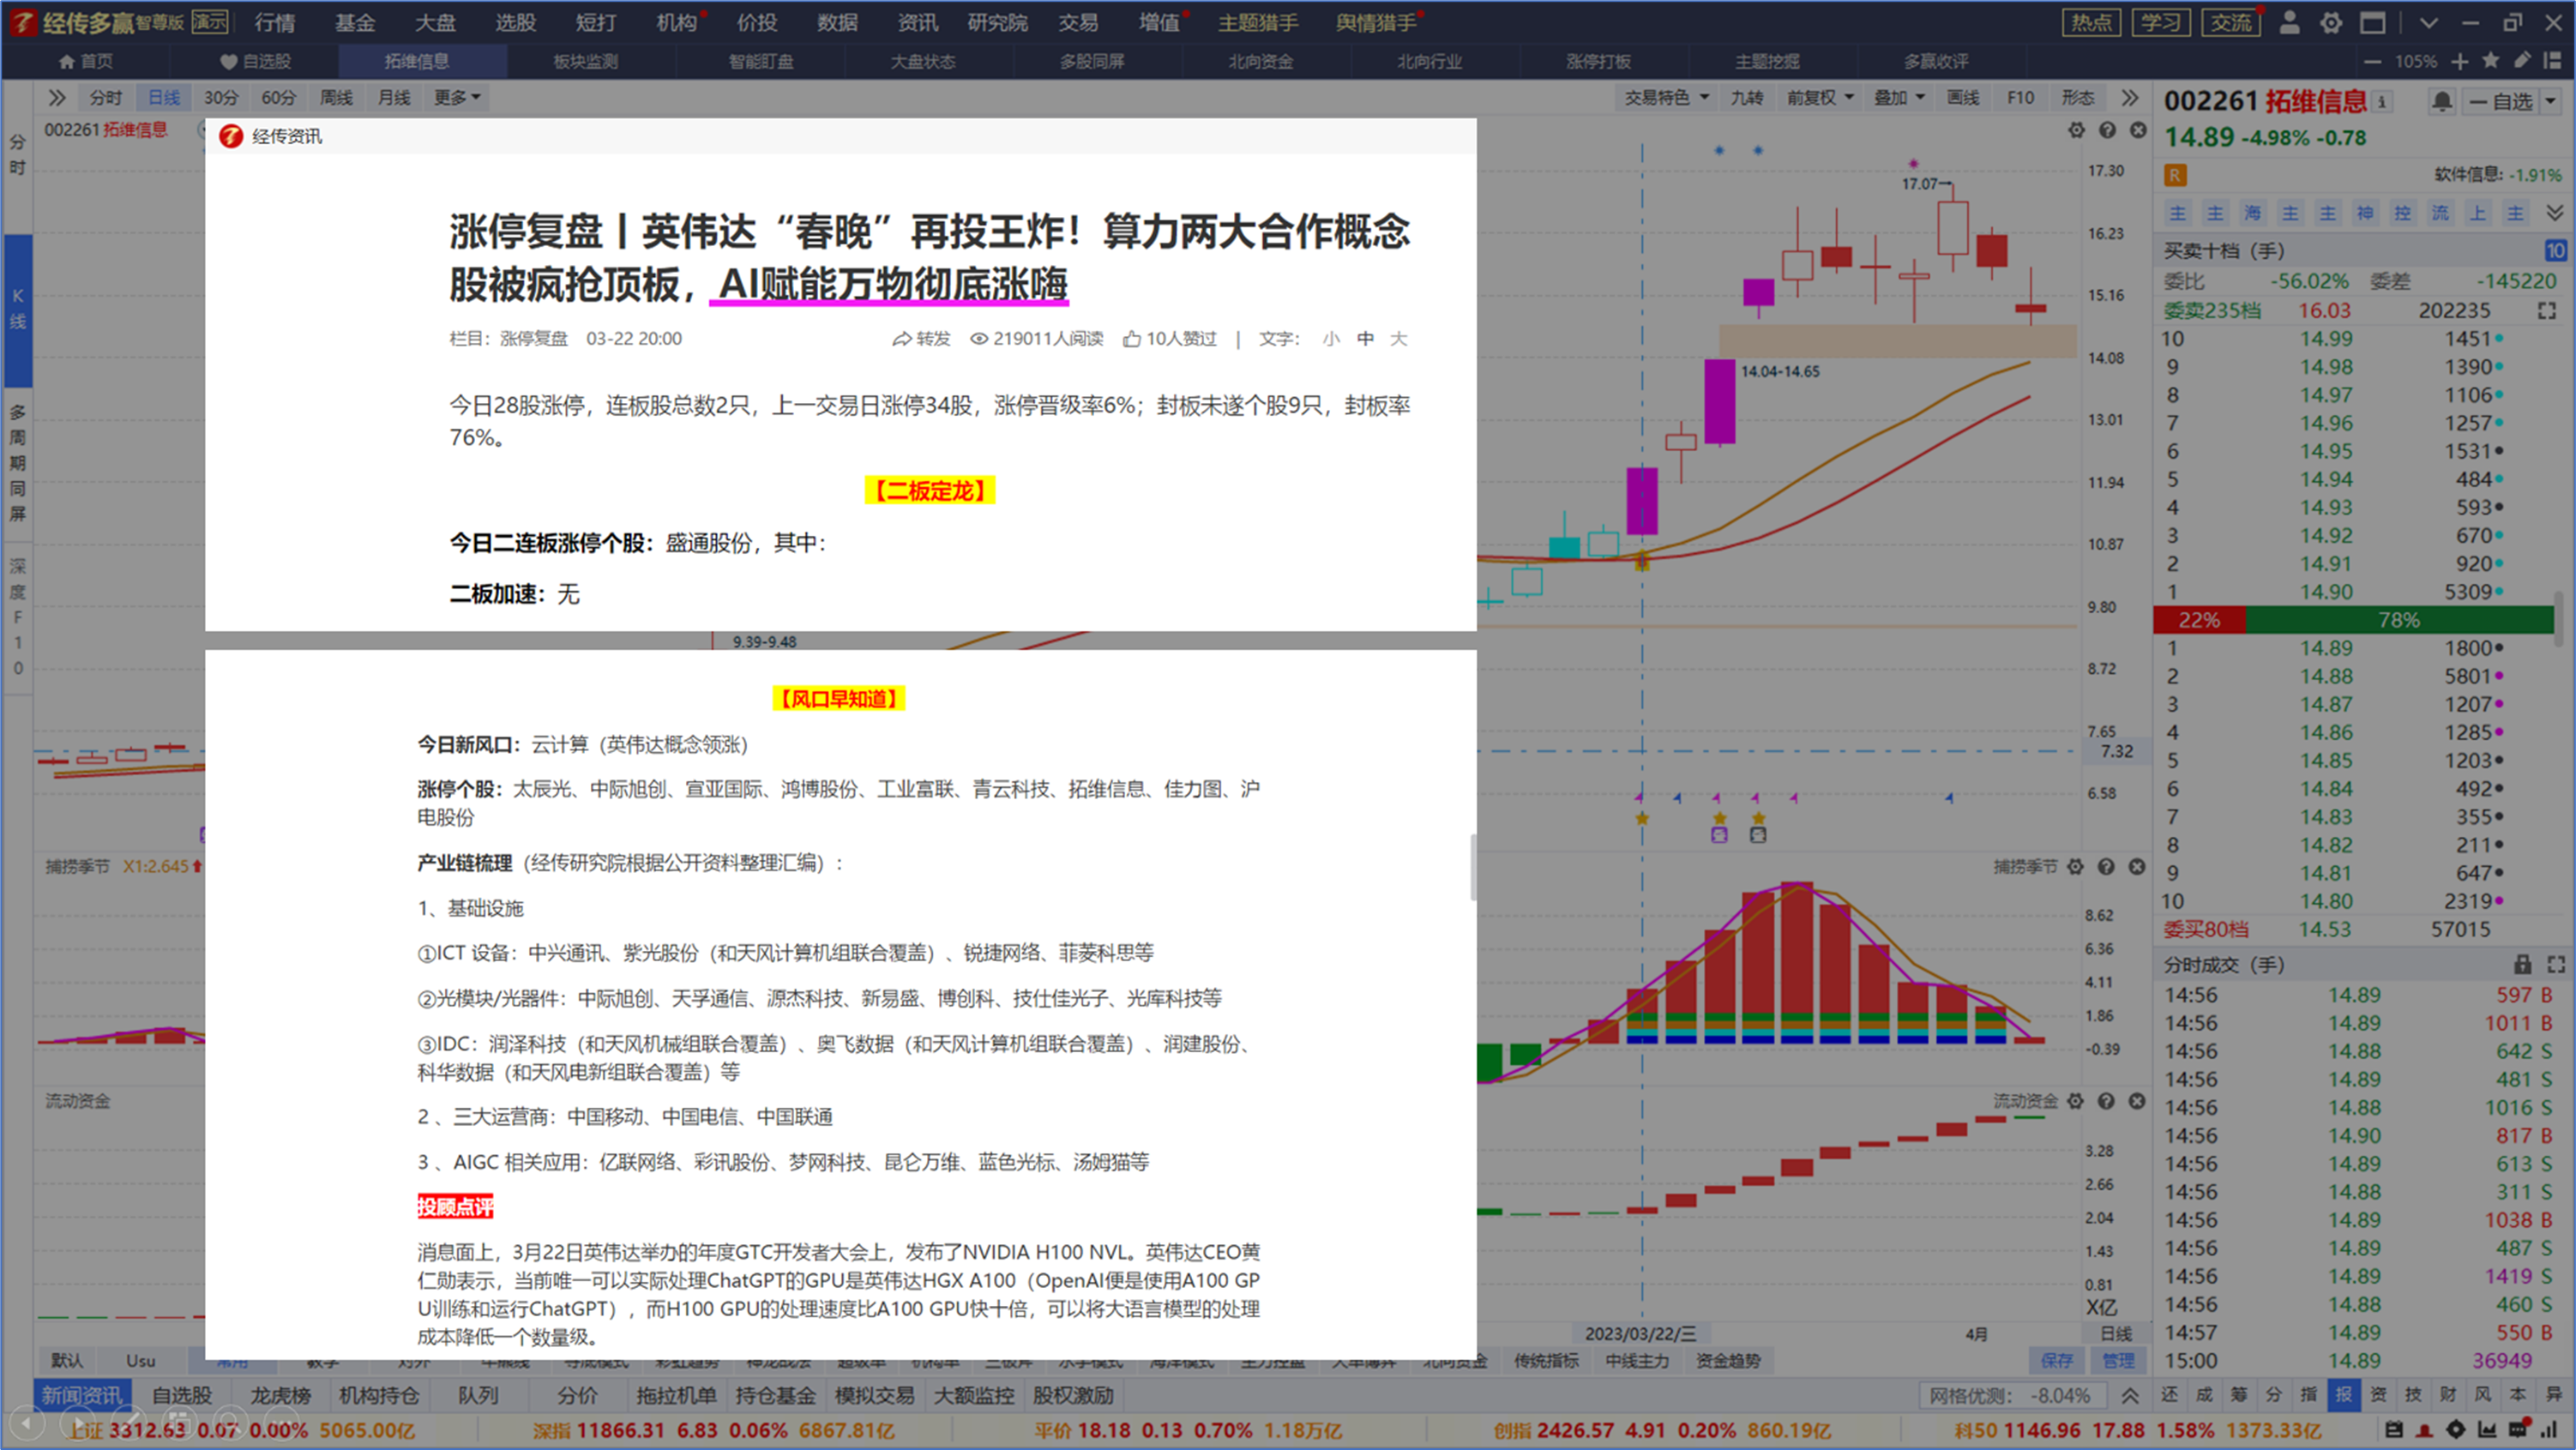Toggle the 形态 pattern button
The height and width of the screenshot is (1450, 2576).
2077,97
